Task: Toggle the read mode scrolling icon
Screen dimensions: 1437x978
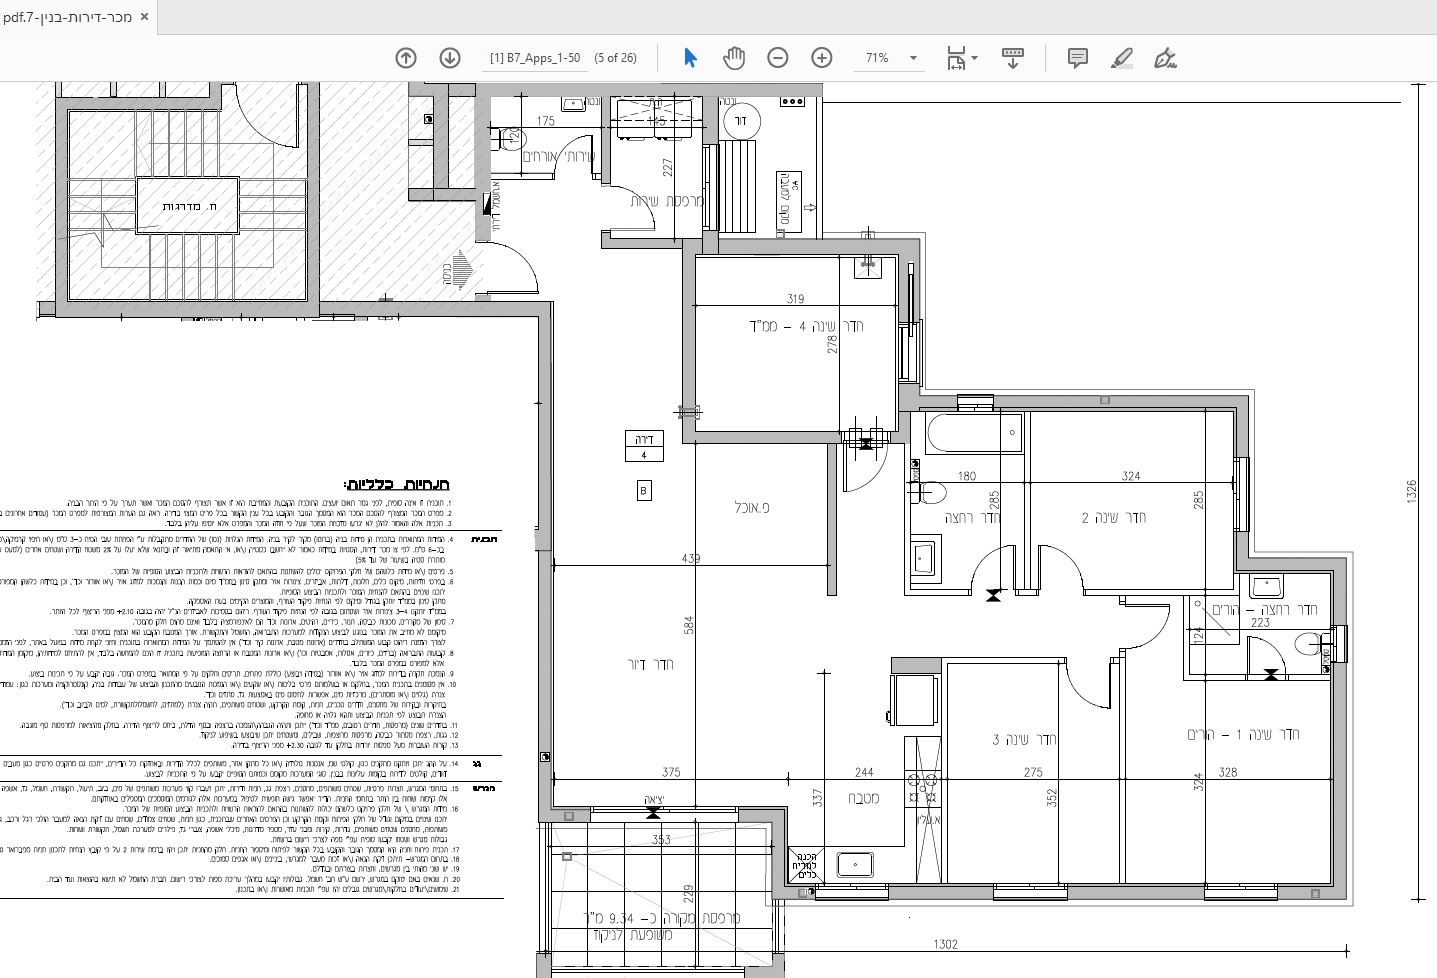Action: point(1012,58)
